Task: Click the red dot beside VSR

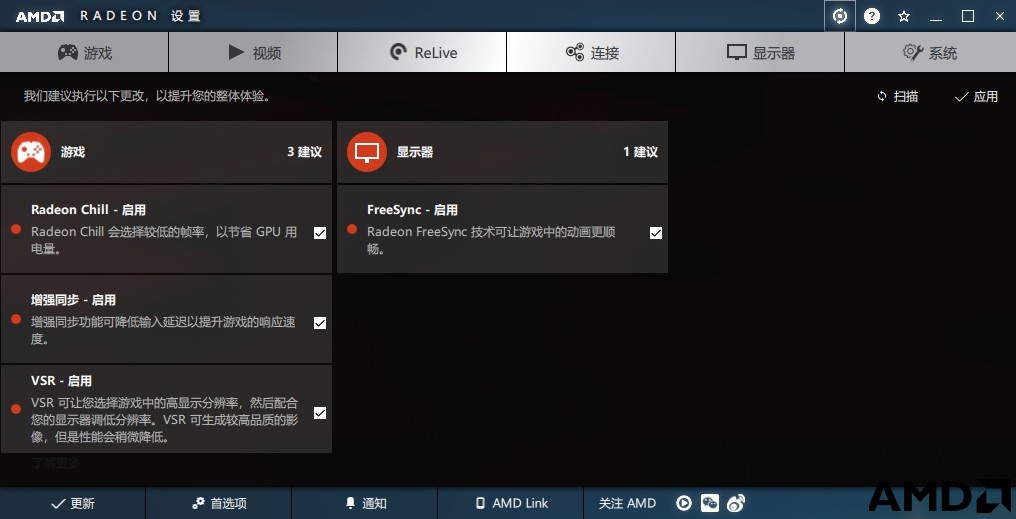Action: coord(16,409)
